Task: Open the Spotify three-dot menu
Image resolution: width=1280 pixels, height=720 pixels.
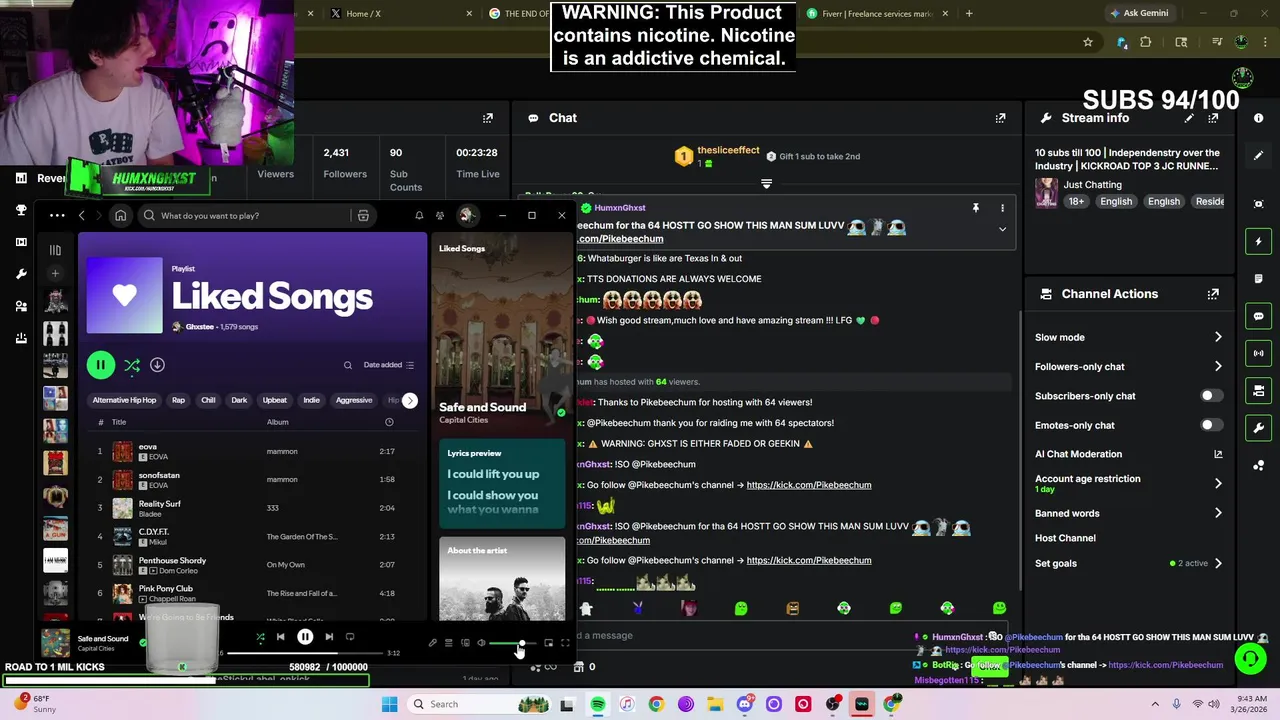Action: coord(57,216)
